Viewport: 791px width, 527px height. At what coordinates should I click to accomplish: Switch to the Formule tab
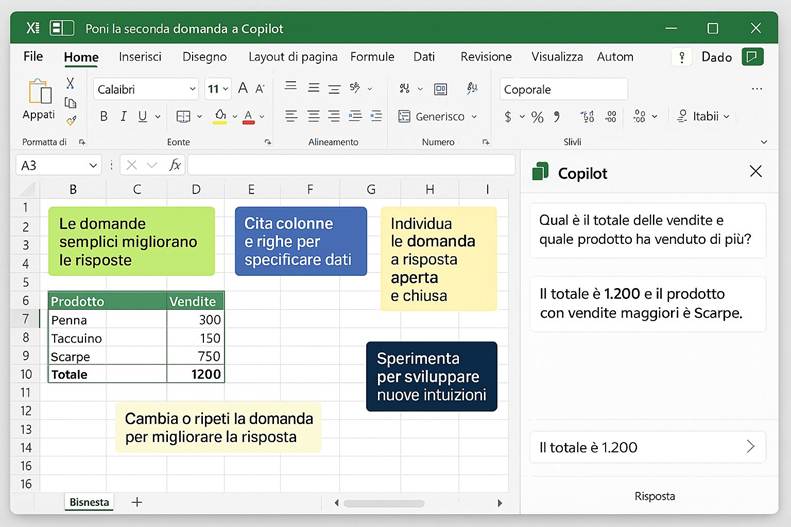372,57
